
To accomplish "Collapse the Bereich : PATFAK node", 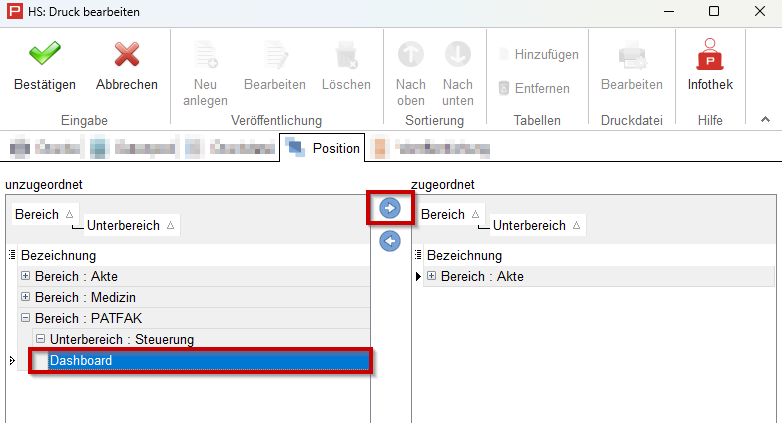I will click(25, 318).
